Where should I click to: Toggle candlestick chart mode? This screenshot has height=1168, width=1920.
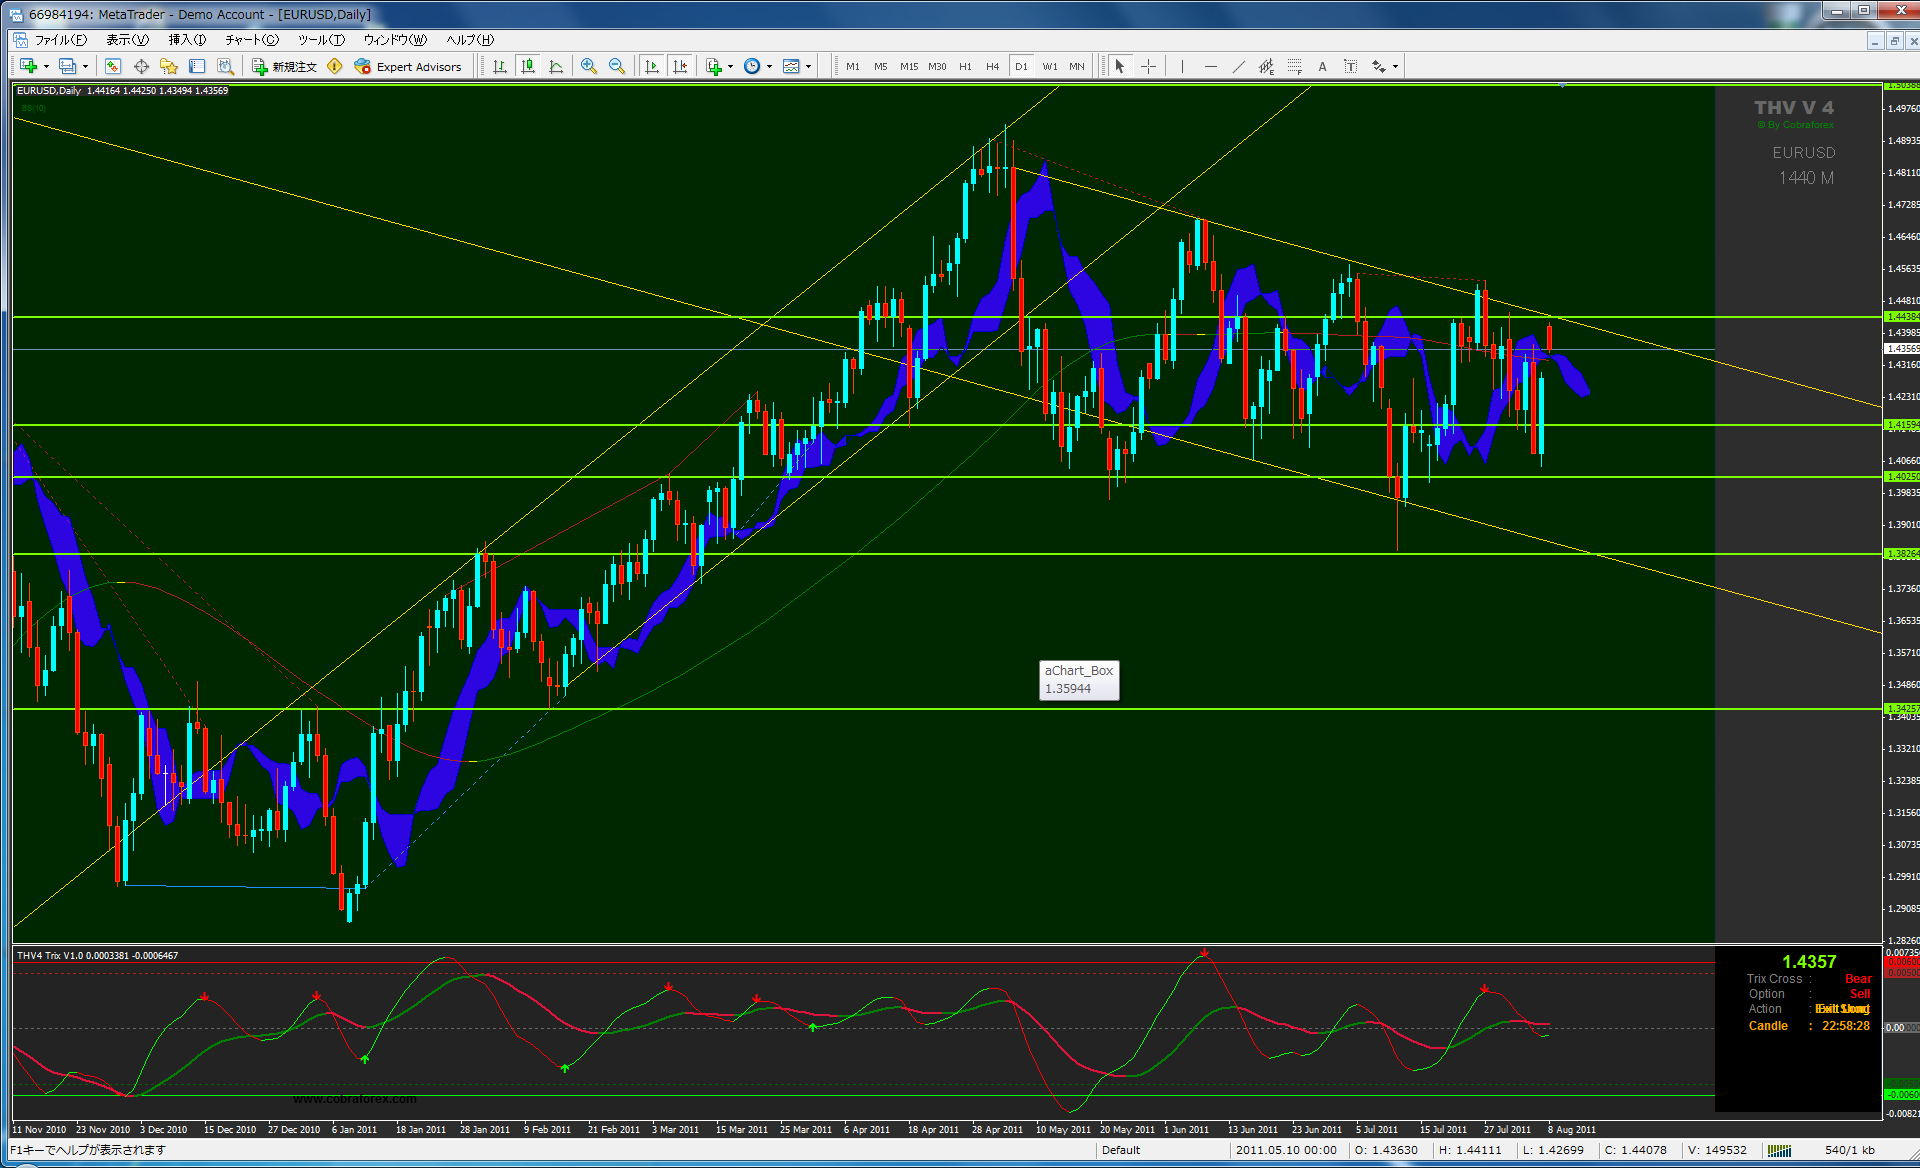pos(528,66)
